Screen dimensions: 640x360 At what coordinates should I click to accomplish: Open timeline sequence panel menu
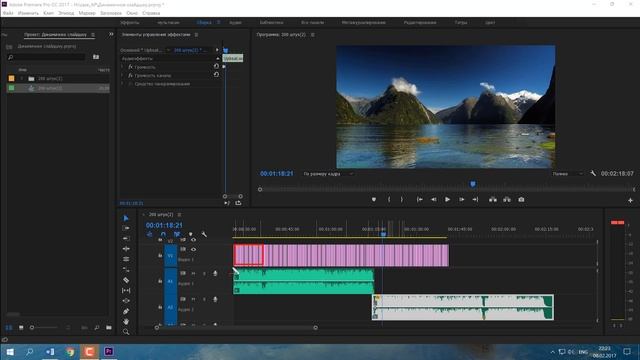click(179, 215)
